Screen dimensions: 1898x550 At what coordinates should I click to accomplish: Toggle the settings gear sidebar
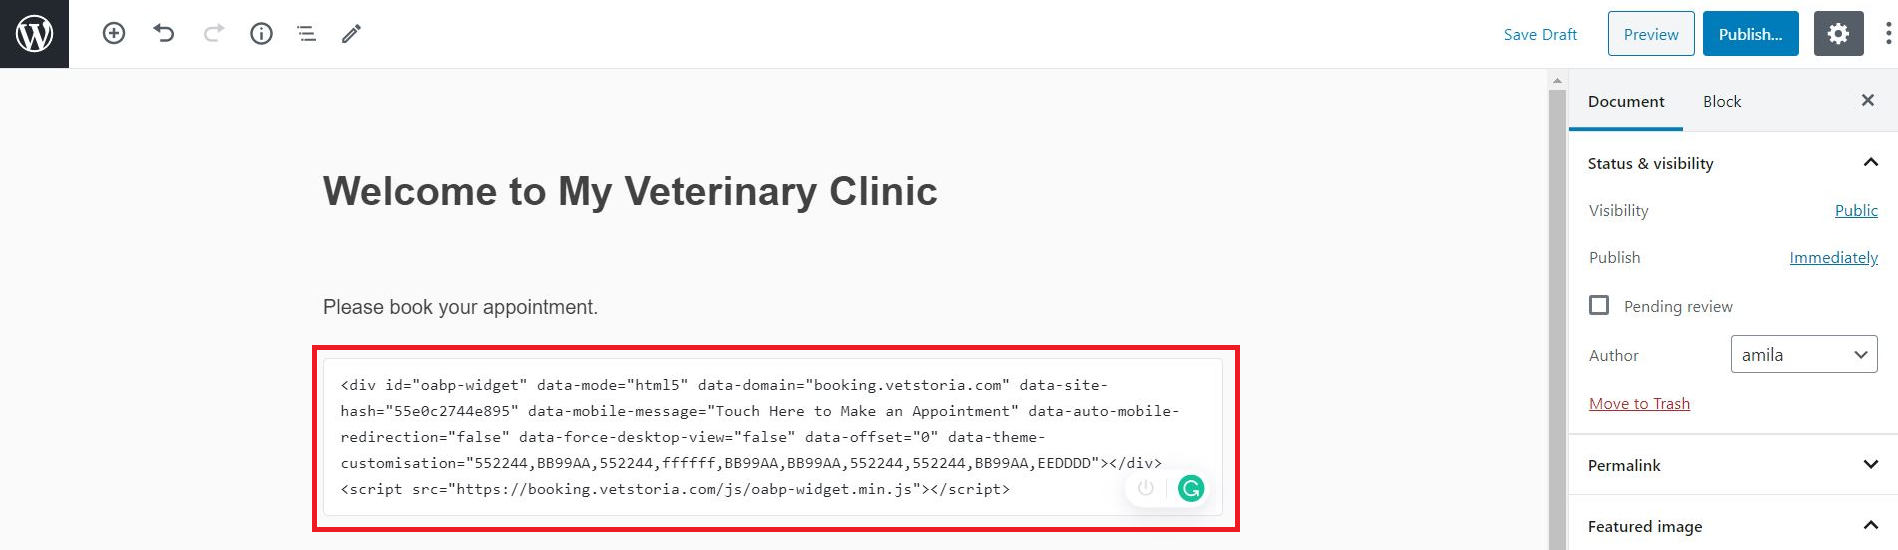1838,34
